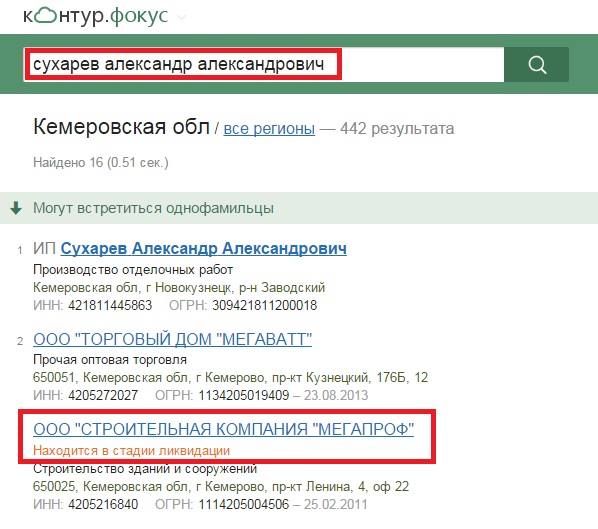Click the magnifier search button

coord(537,64)
